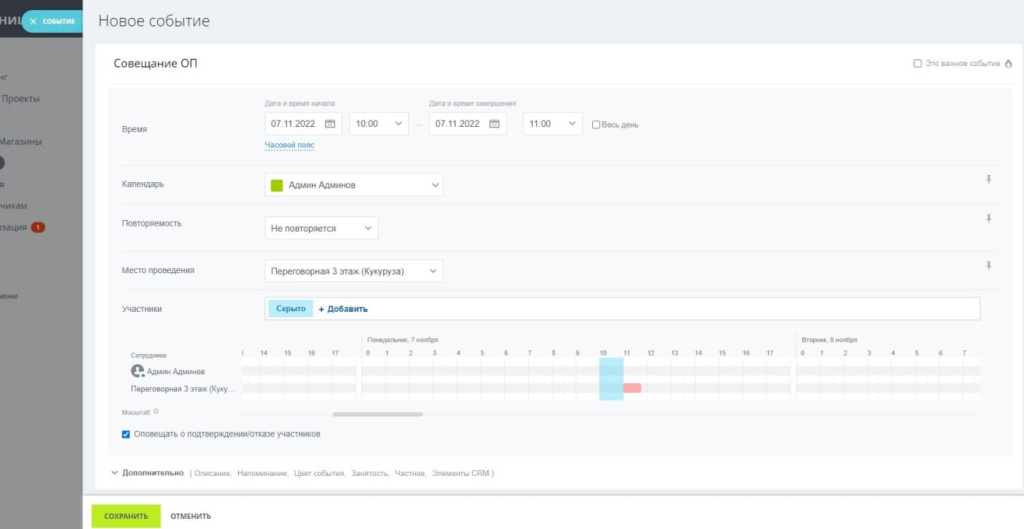
Task: Pin the Место проведения field with the pin icon
Action: (989, 266)
